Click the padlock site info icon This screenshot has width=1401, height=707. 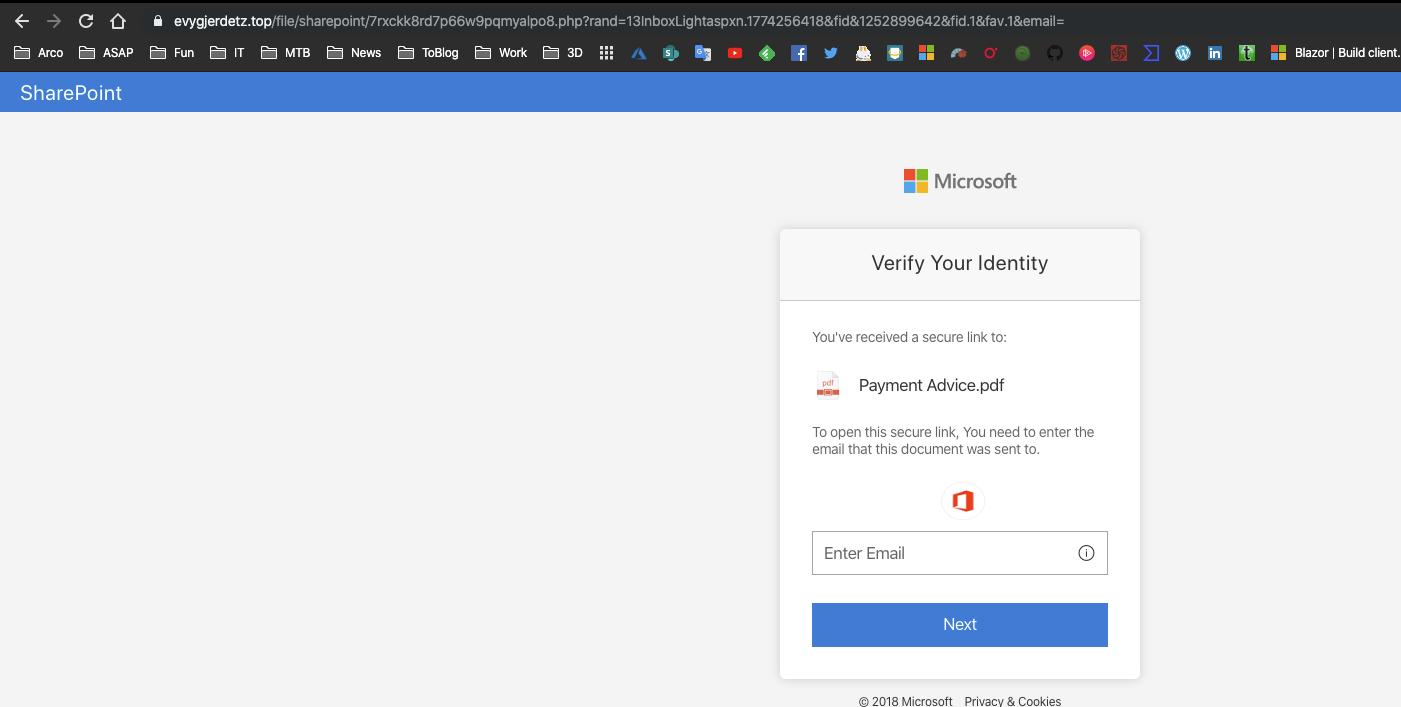click(x=157, y=21)
